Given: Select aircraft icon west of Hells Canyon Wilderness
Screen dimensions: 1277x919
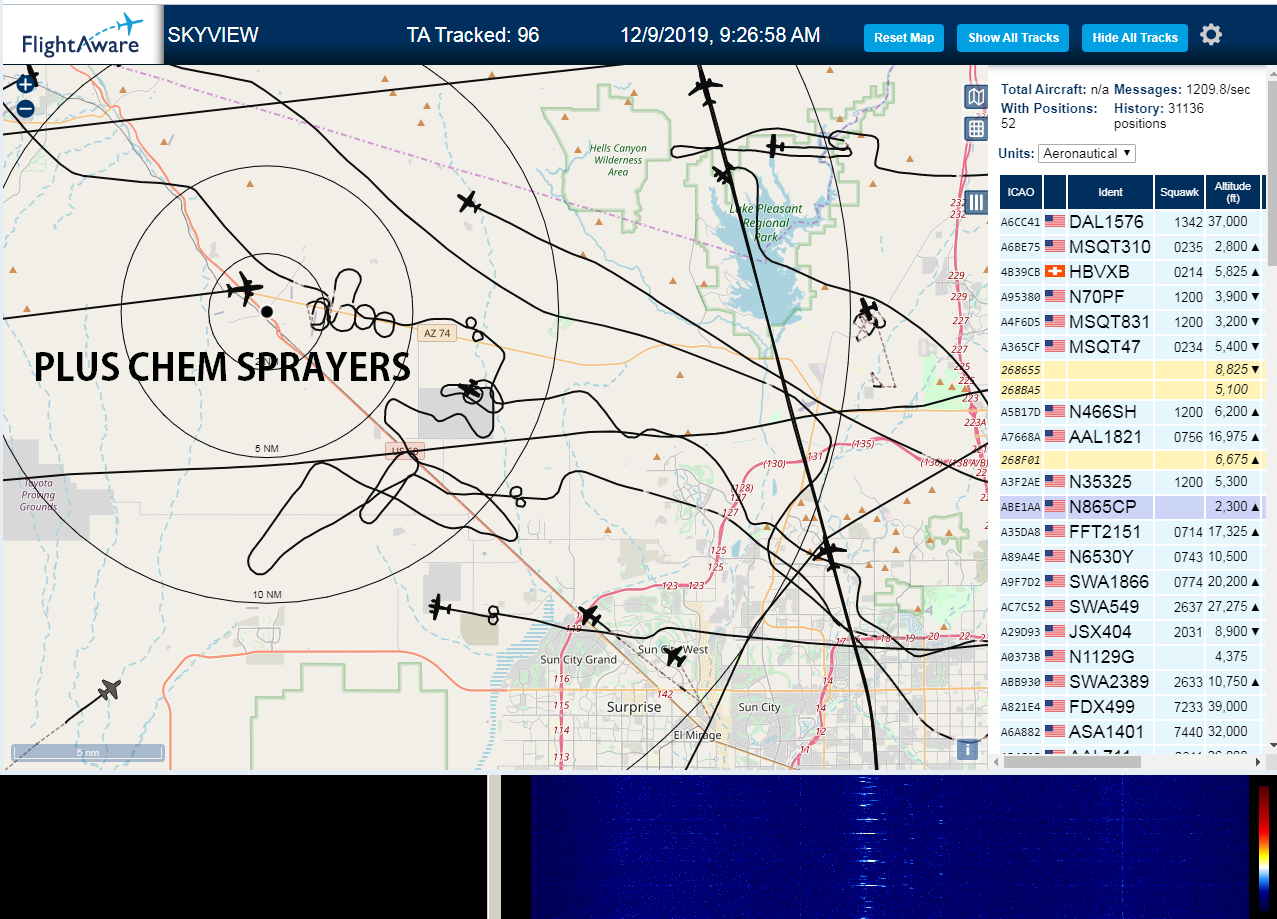Looking at the screenshot, I should [x=469, y=203].
